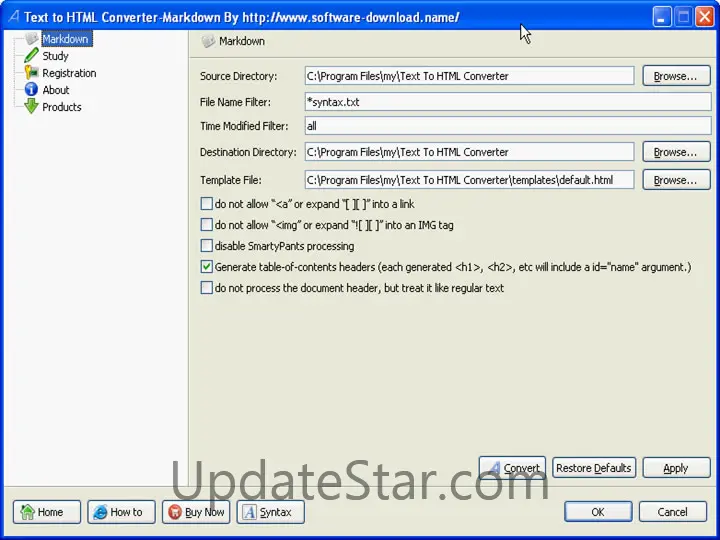
Task: Click the Buy Now button
Action: pos(196,512)
